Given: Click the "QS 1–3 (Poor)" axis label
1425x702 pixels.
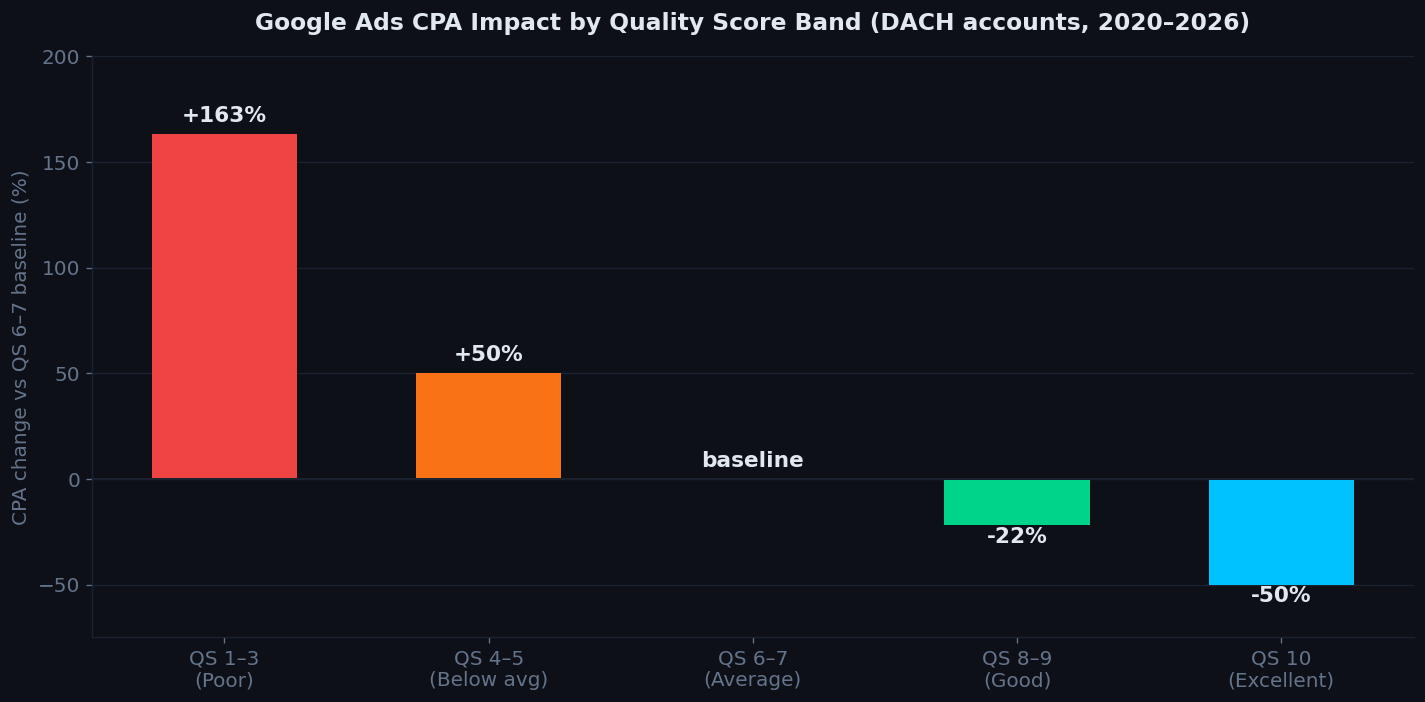Looking at the screenshot, I should click(x=224, y=669).
